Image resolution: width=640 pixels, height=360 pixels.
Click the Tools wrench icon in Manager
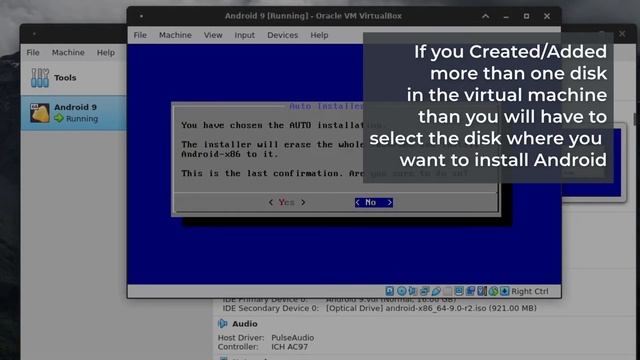[40, 78]
